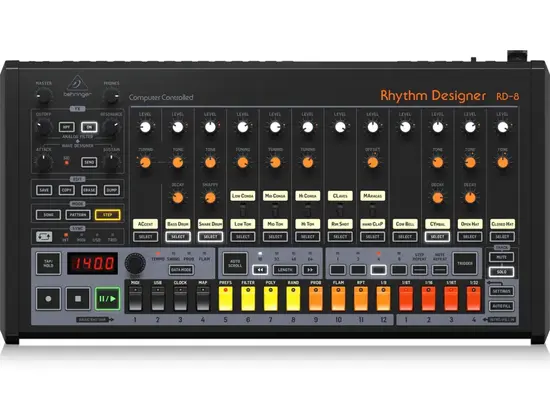
Task: Click the Step Repeat button
Action: point(420,270)
